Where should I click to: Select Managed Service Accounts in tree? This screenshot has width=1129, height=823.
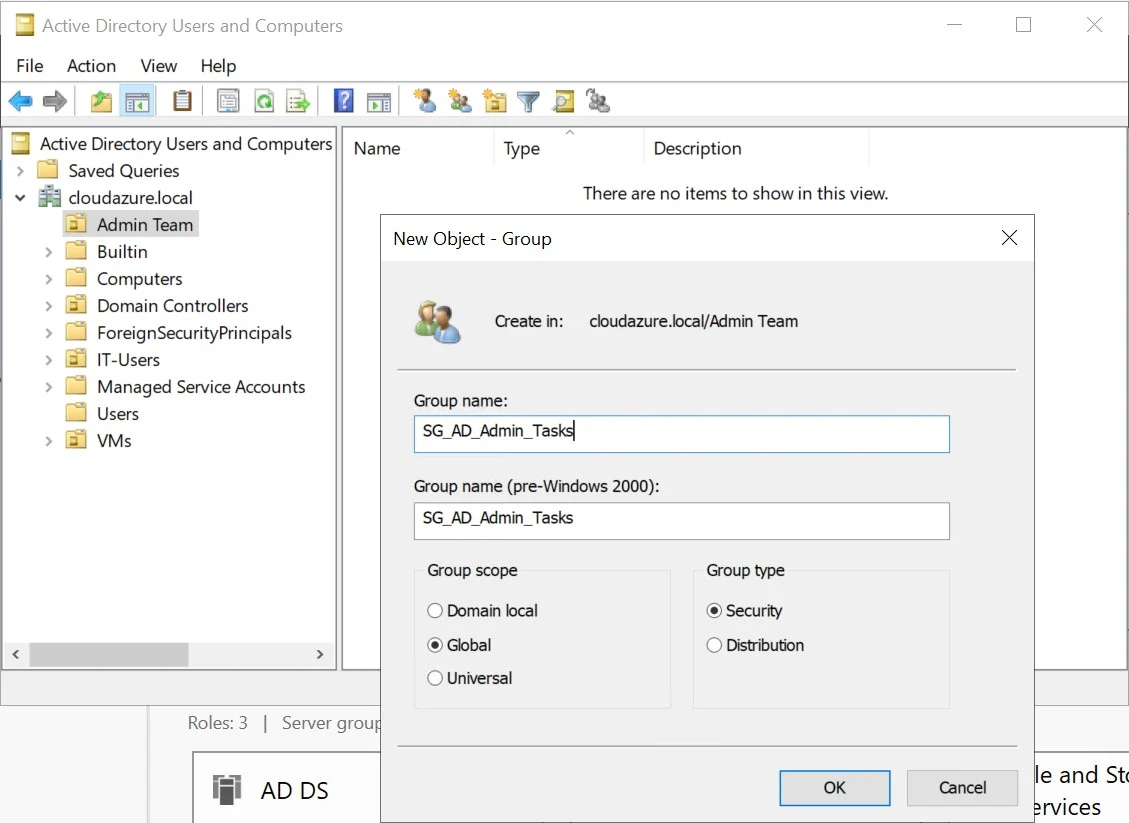pos(201,387)
